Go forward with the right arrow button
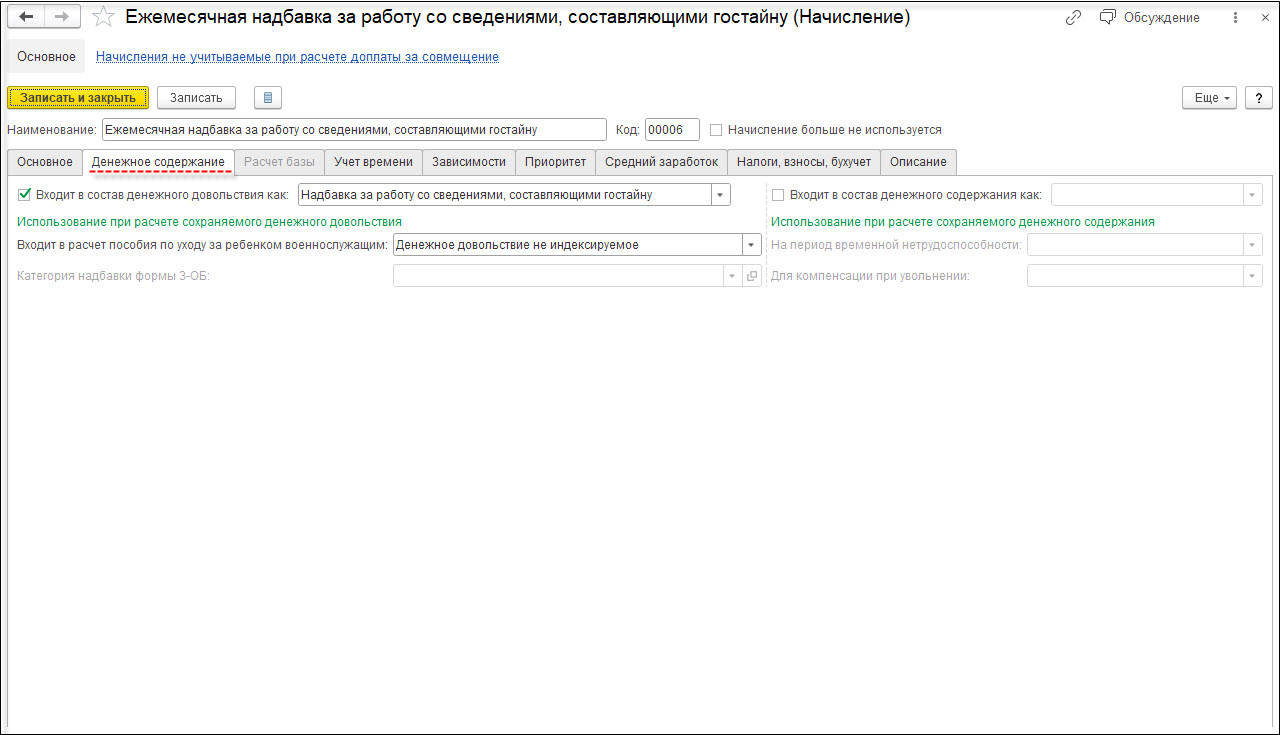1280x735 pixels. tap(62, 17)
